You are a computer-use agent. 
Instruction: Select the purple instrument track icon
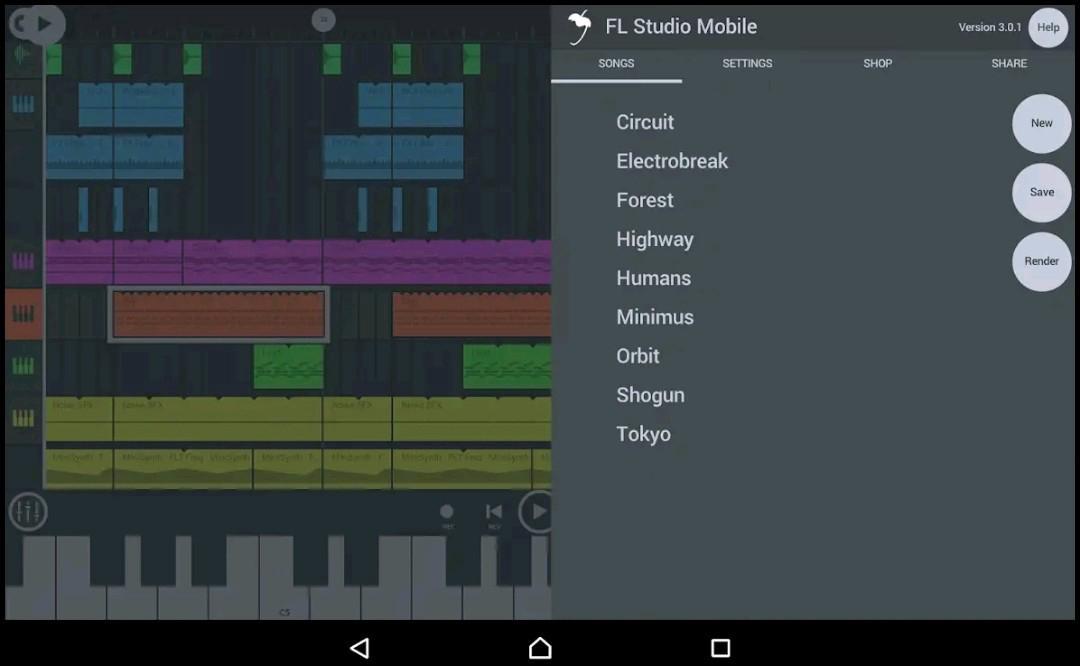point(22,262)
